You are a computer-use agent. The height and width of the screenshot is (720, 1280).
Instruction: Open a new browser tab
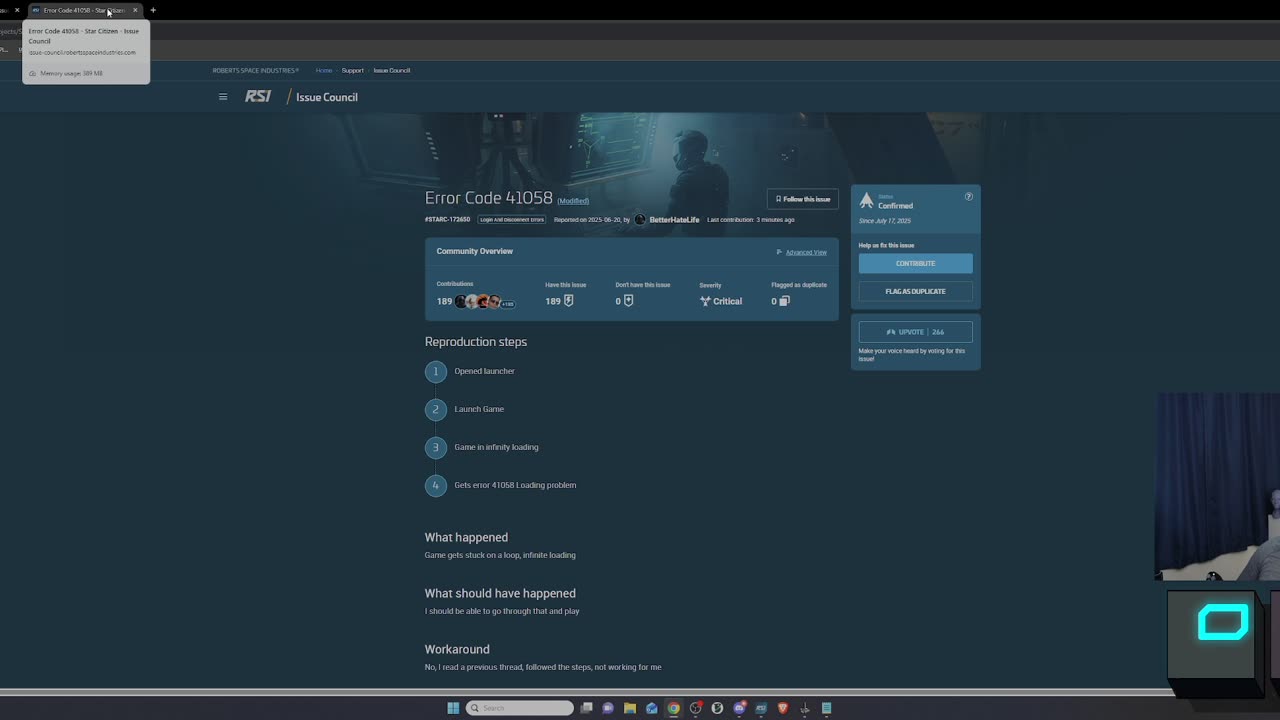tap(153, 10)
